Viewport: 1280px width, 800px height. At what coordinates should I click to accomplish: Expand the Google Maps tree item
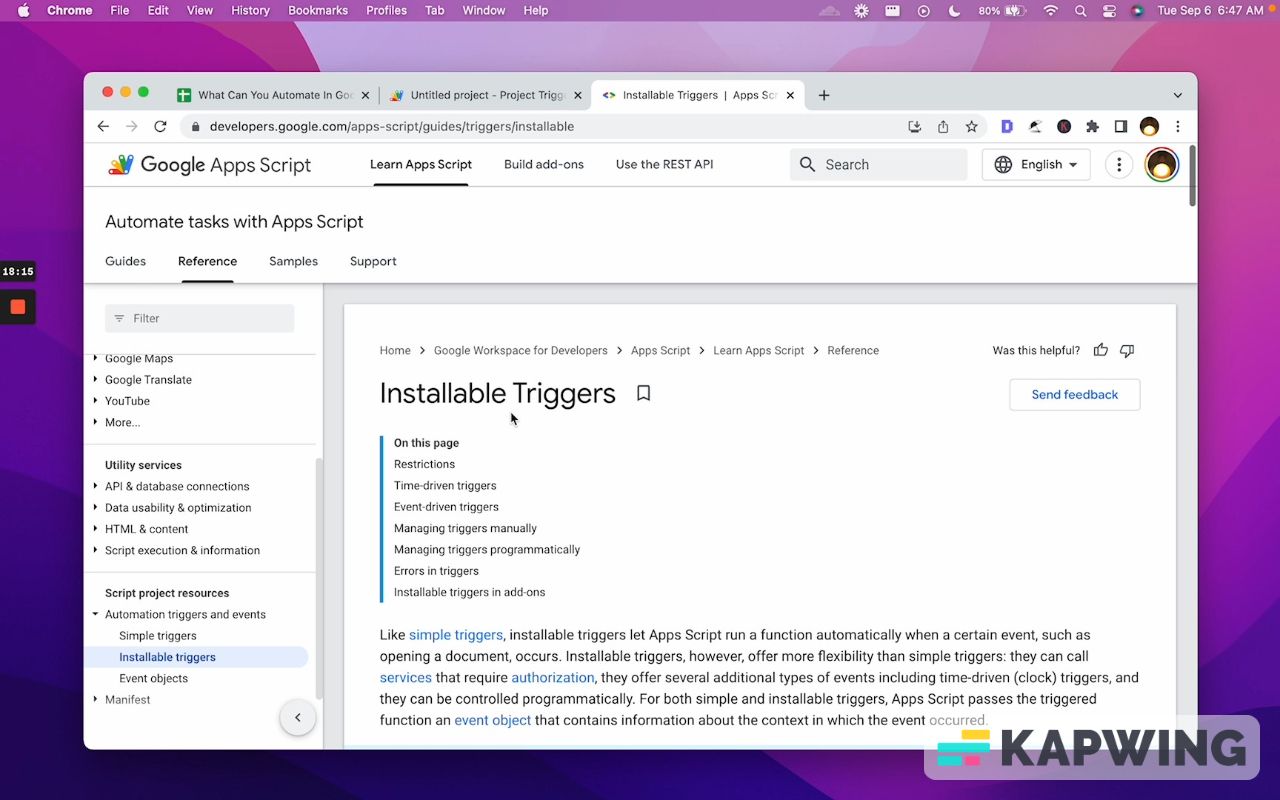click(96, 358)
